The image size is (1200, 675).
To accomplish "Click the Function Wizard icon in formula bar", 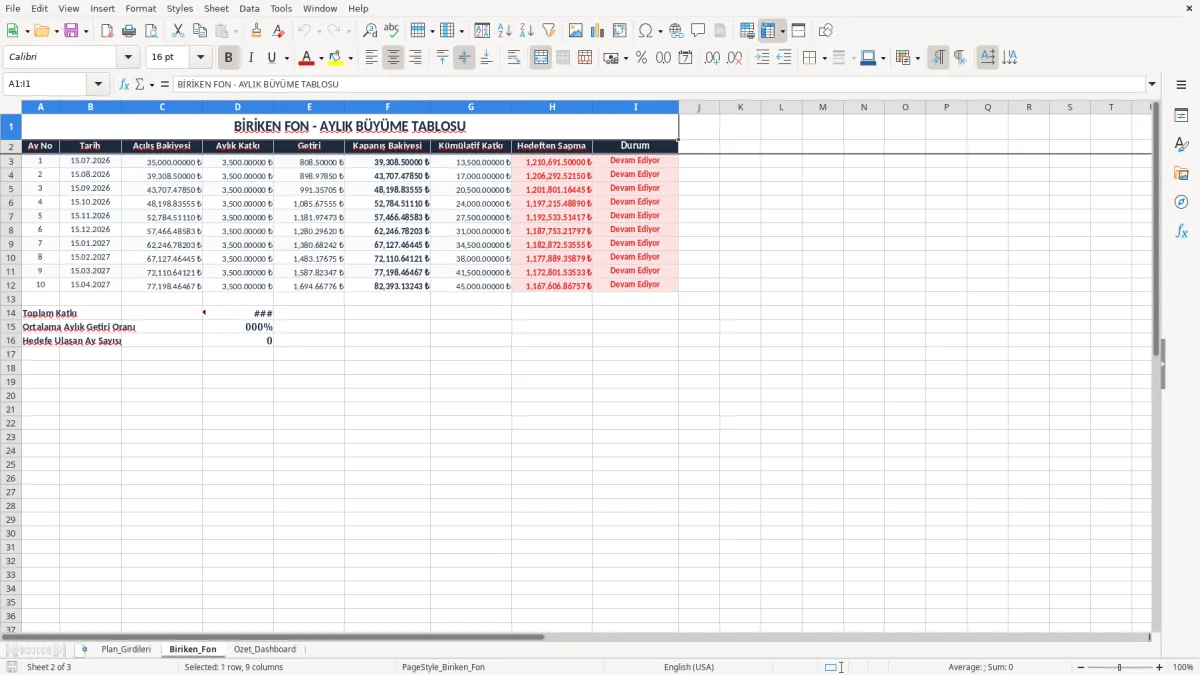I will 125,85.
